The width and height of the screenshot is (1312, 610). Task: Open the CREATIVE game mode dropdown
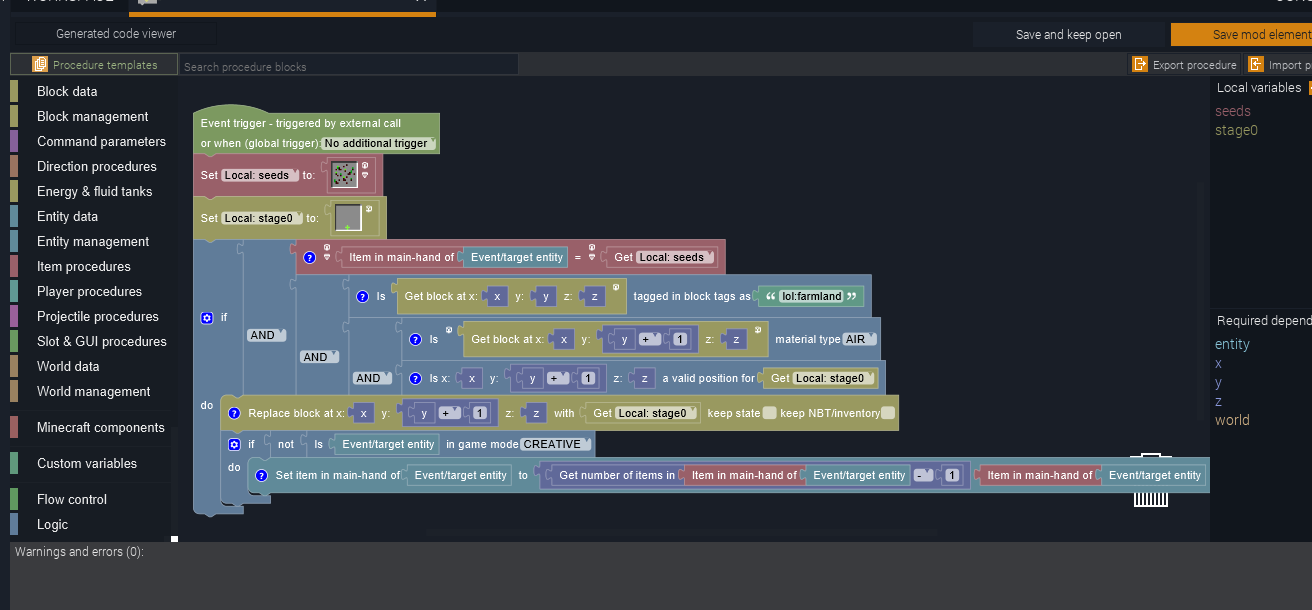click(555, 444)
